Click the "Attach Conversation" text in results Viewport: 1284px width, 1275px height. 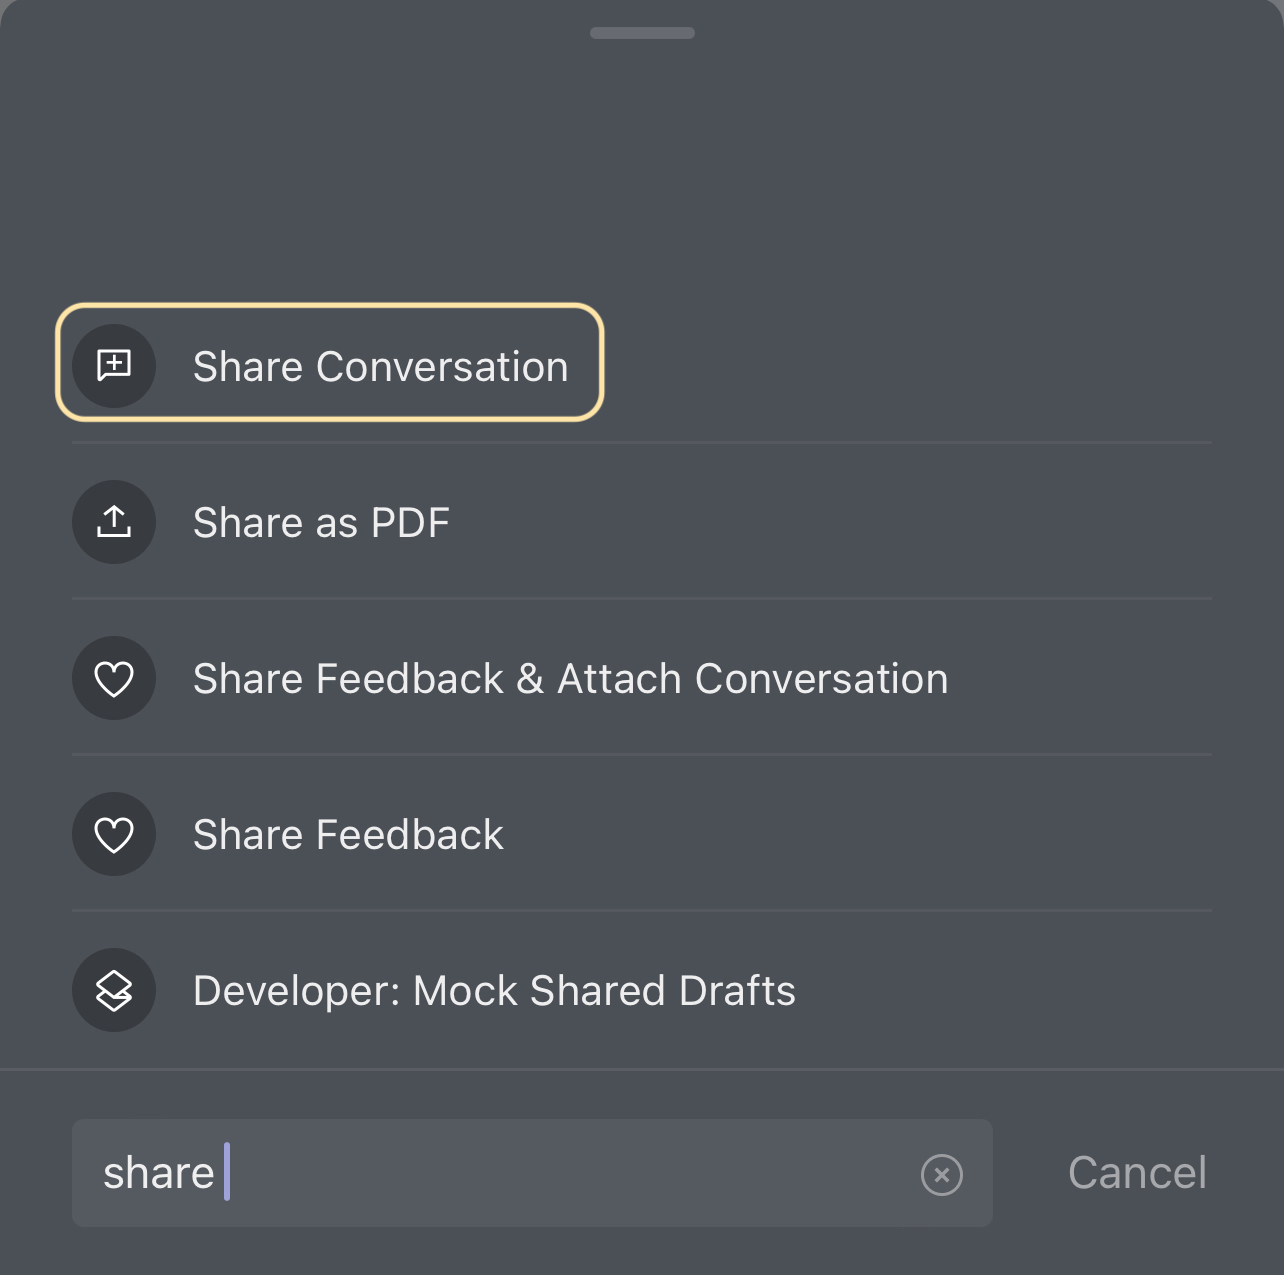[752, 679]
